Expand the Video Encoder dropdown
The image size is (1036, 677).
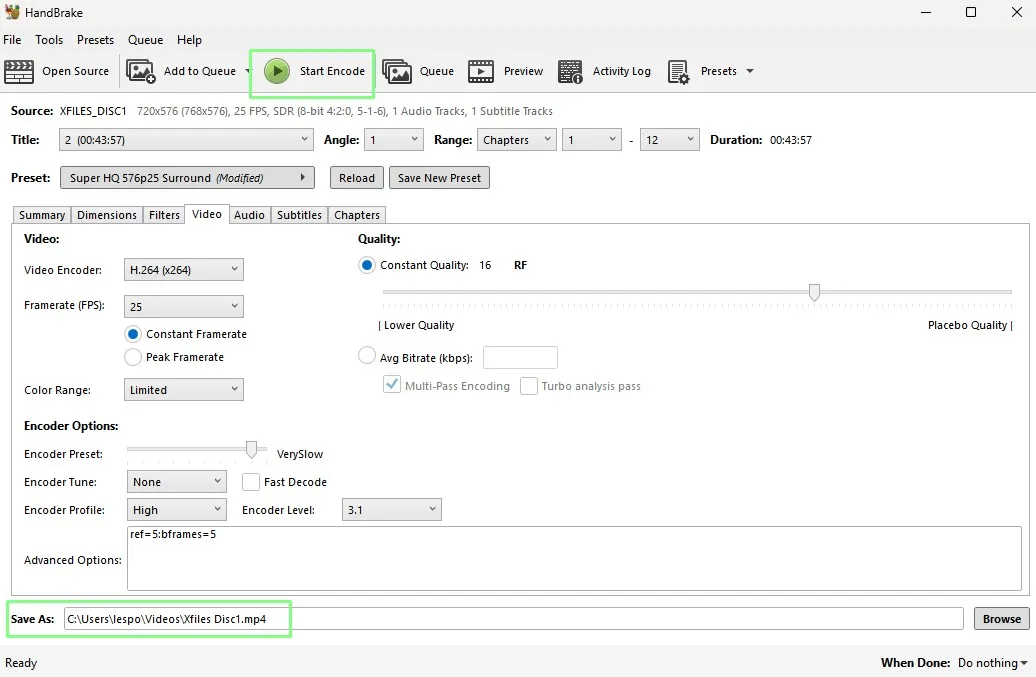pos(184,269)
